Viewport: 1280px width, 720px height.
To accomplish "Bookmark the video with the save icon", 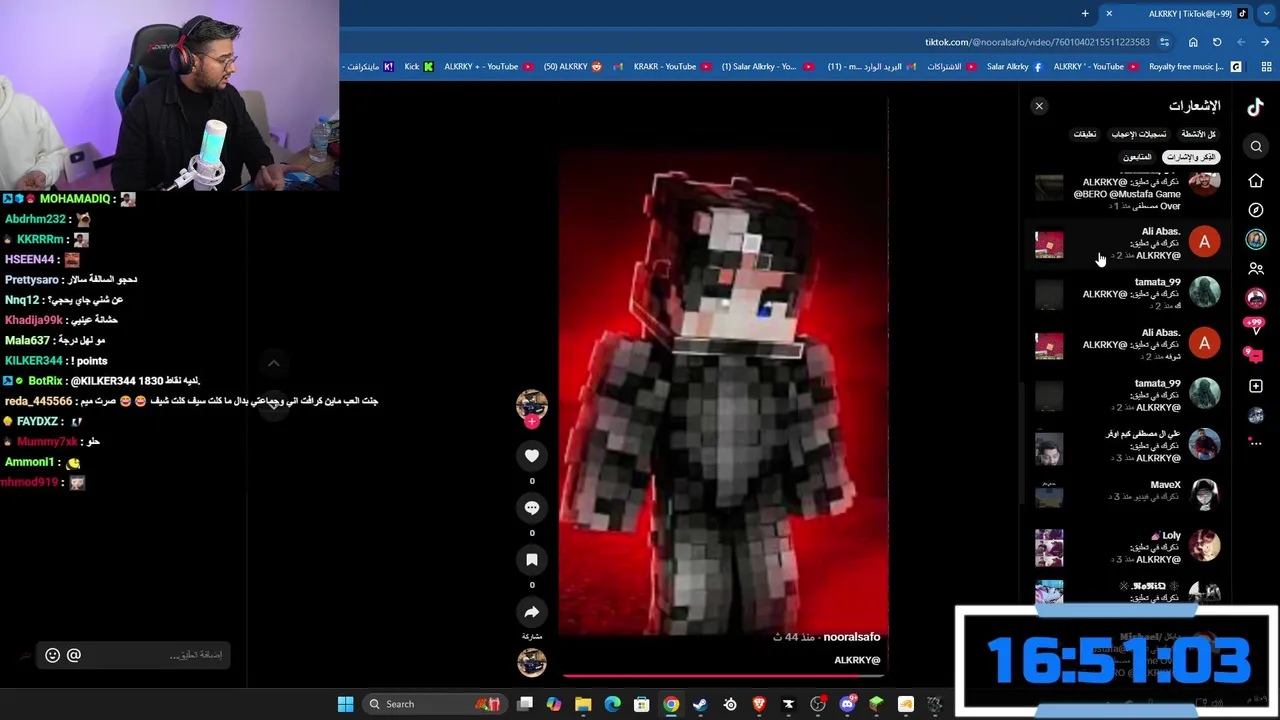I will (x=532, y=560).
